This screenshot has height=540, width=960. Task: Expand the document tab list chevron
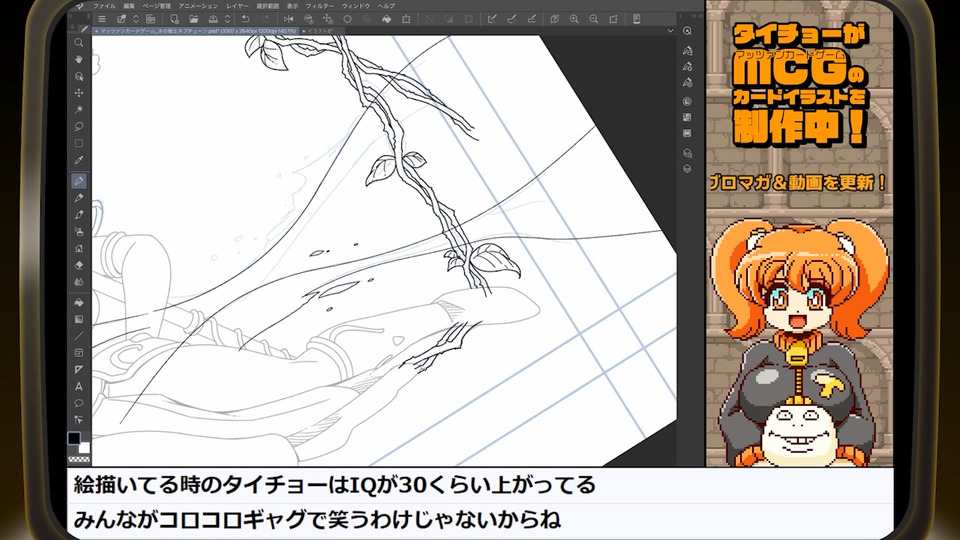[x=670, y=31]
